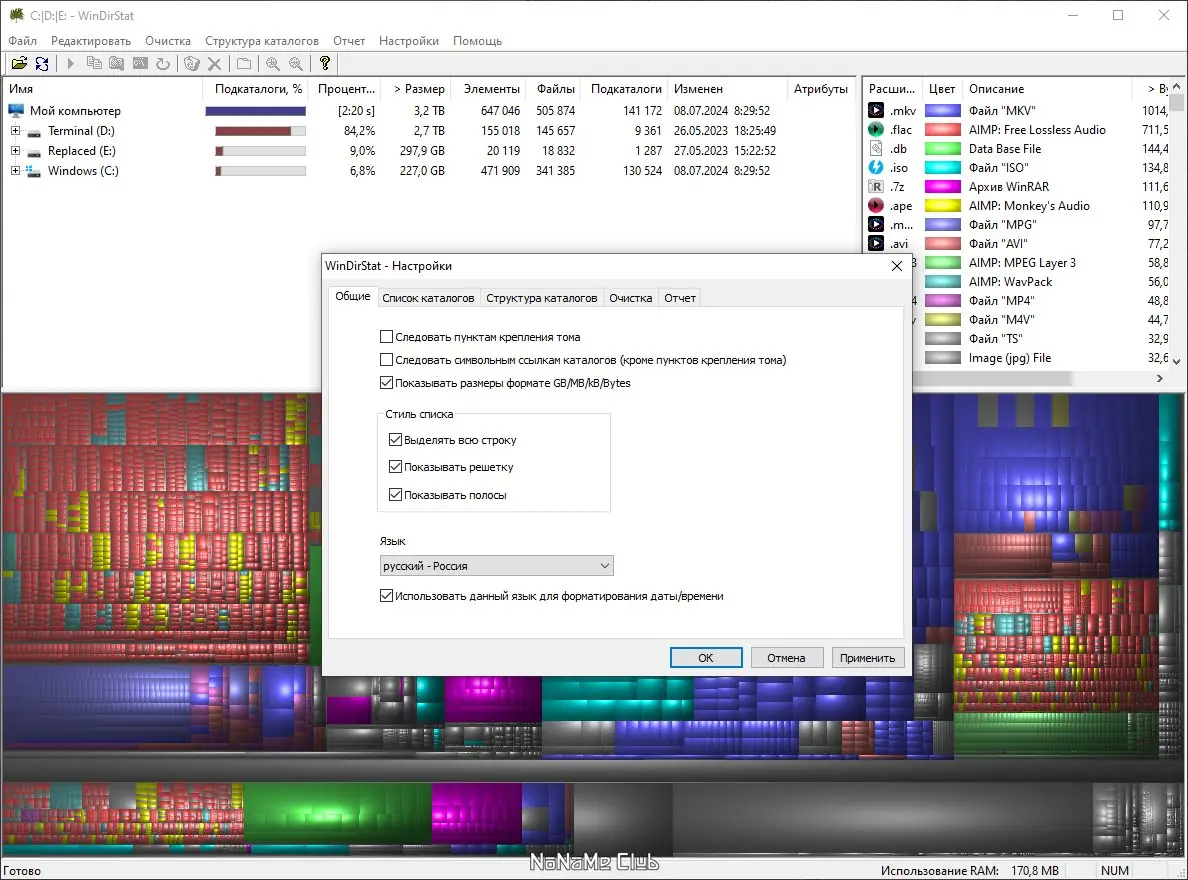Click the Command prompt toolbar icon
The height and width of the screenshot is (880, 1188).
140,64
